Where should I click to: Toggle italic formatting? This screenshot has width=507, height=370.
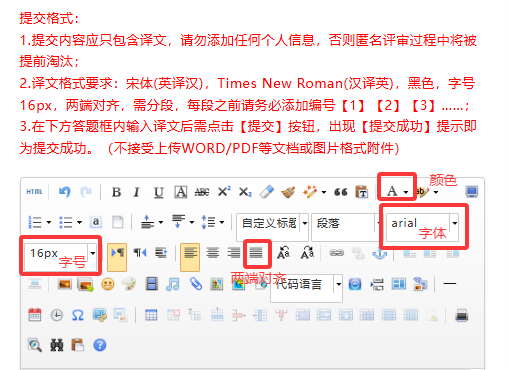[x=137, y=192]
